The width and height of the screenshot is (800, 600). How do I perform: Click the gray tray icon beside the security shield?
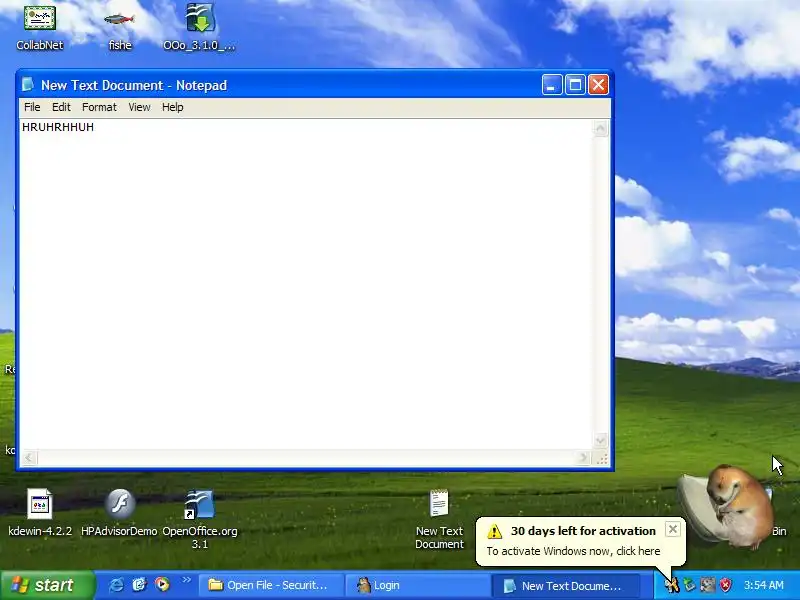point(707,585)
